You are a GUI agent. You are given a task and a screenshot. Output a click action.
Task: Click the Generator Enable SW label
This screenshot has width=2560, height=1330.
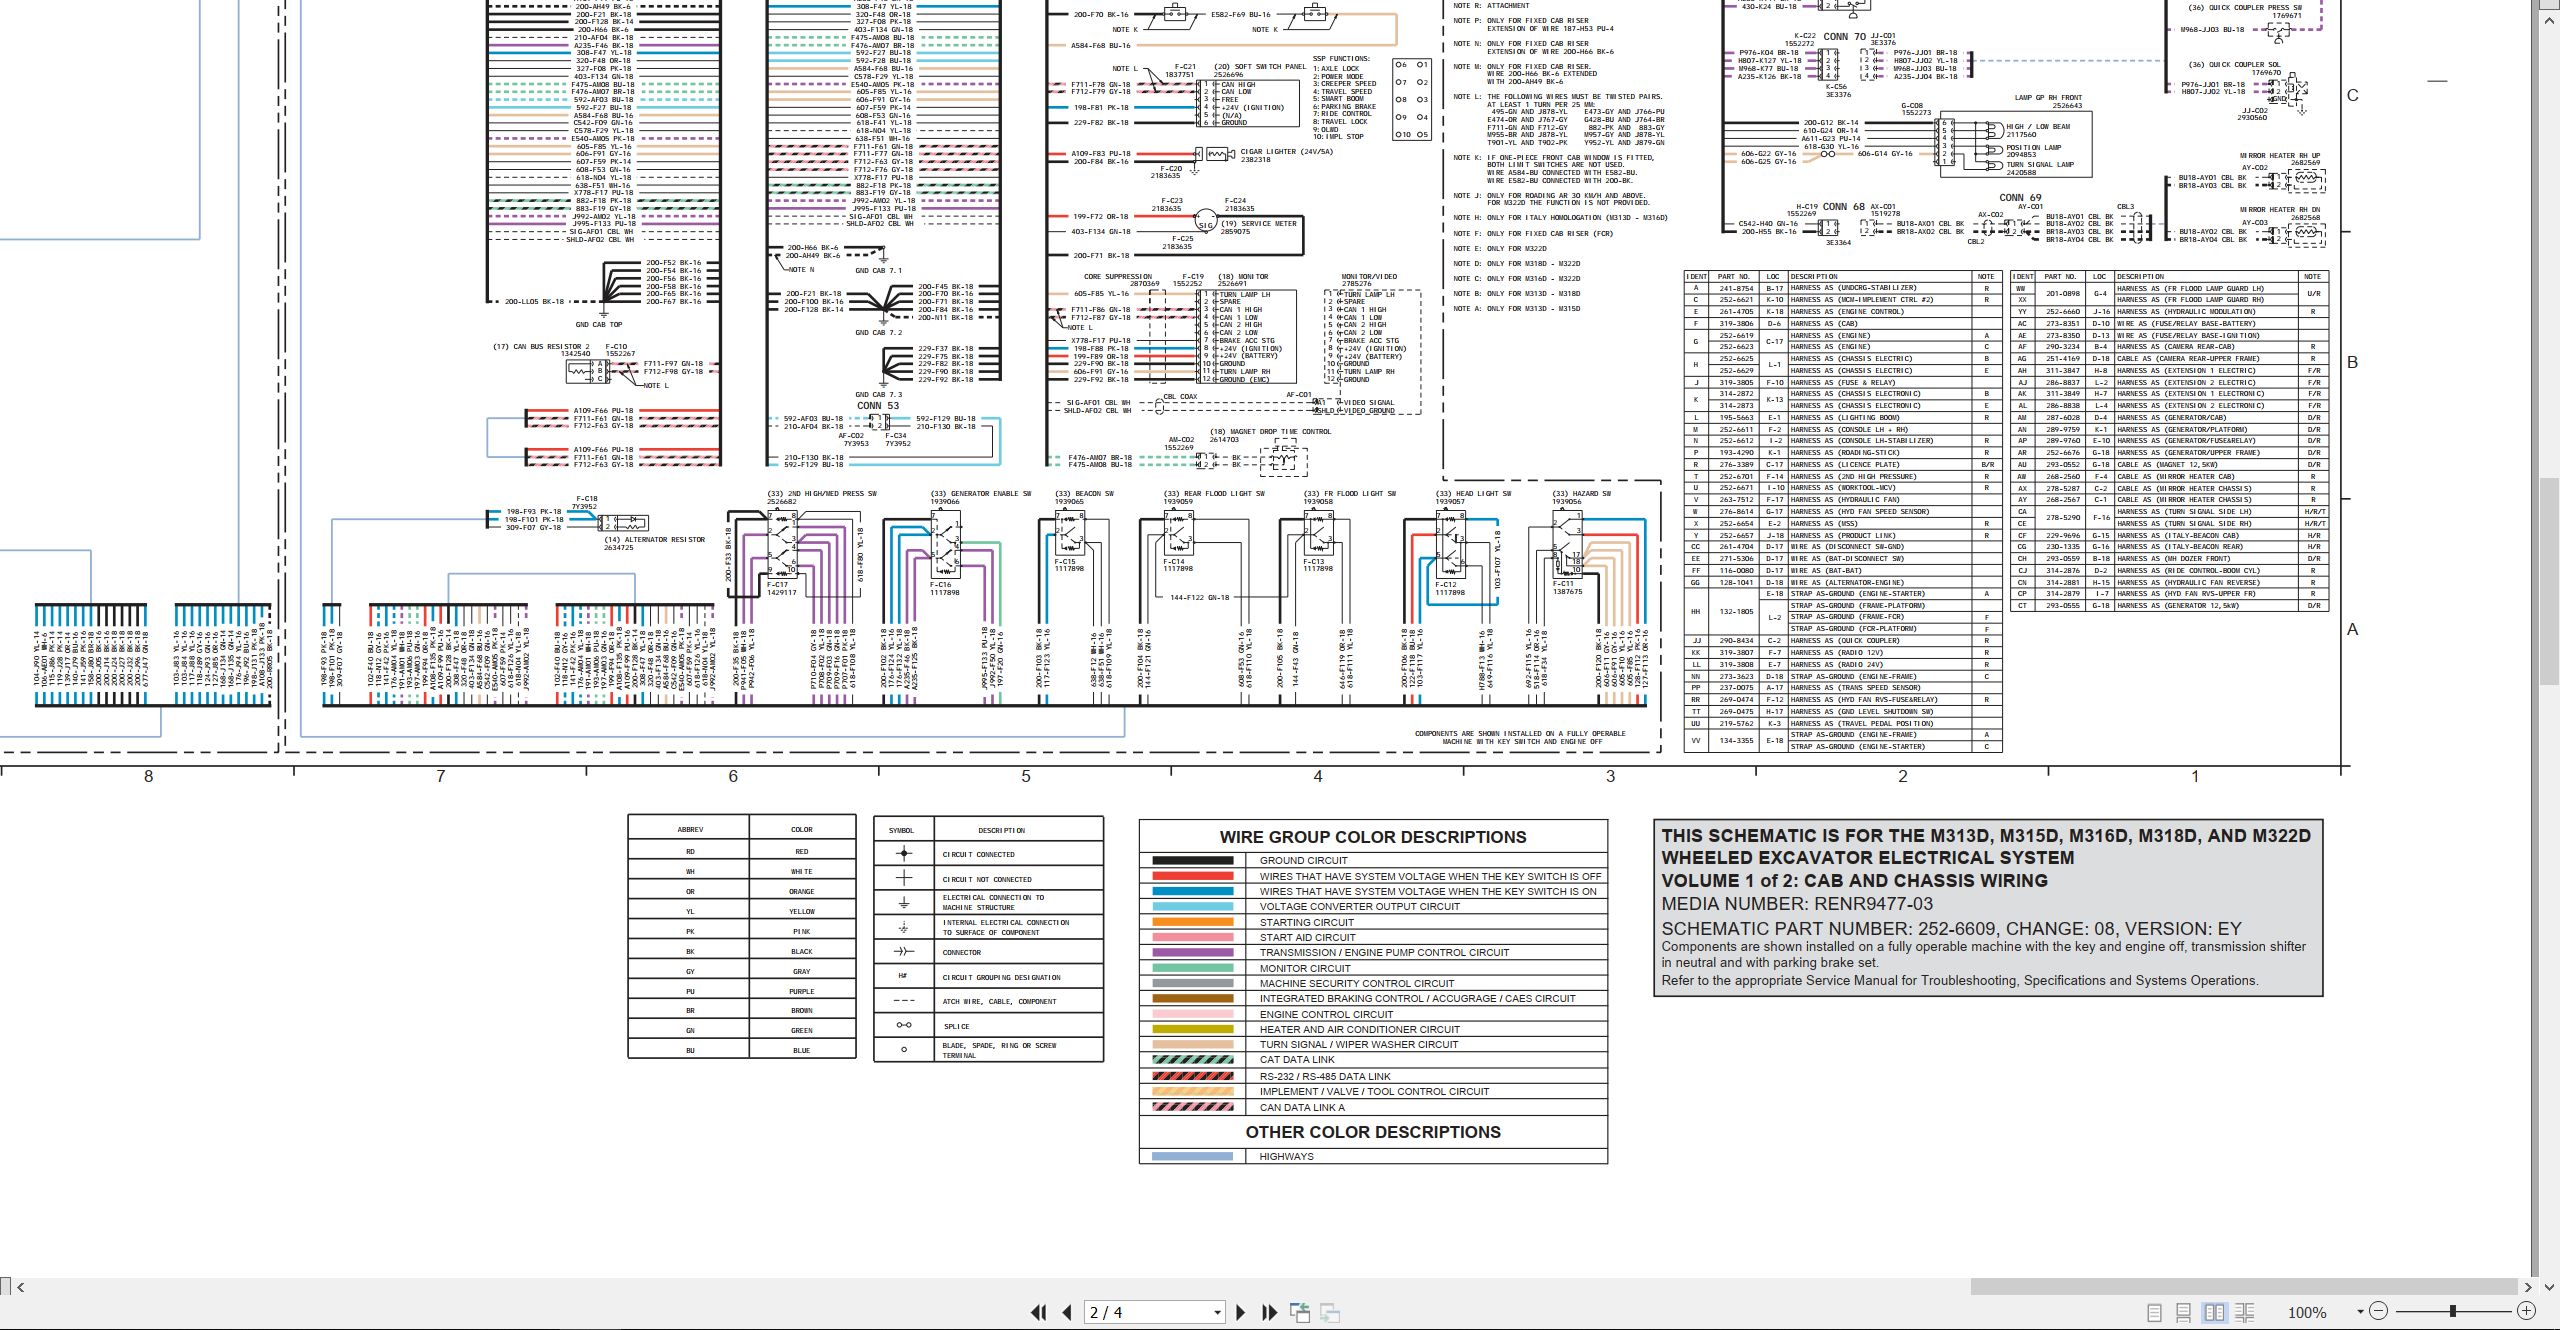980,494
